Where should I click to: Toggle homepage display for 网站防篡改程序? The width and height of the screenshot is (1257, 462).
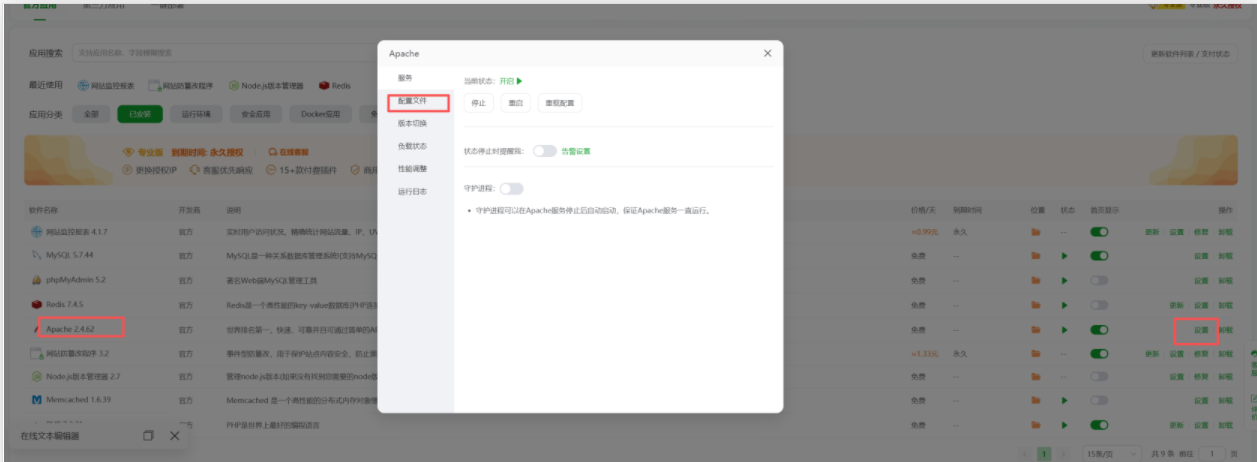pos(1100,353)
